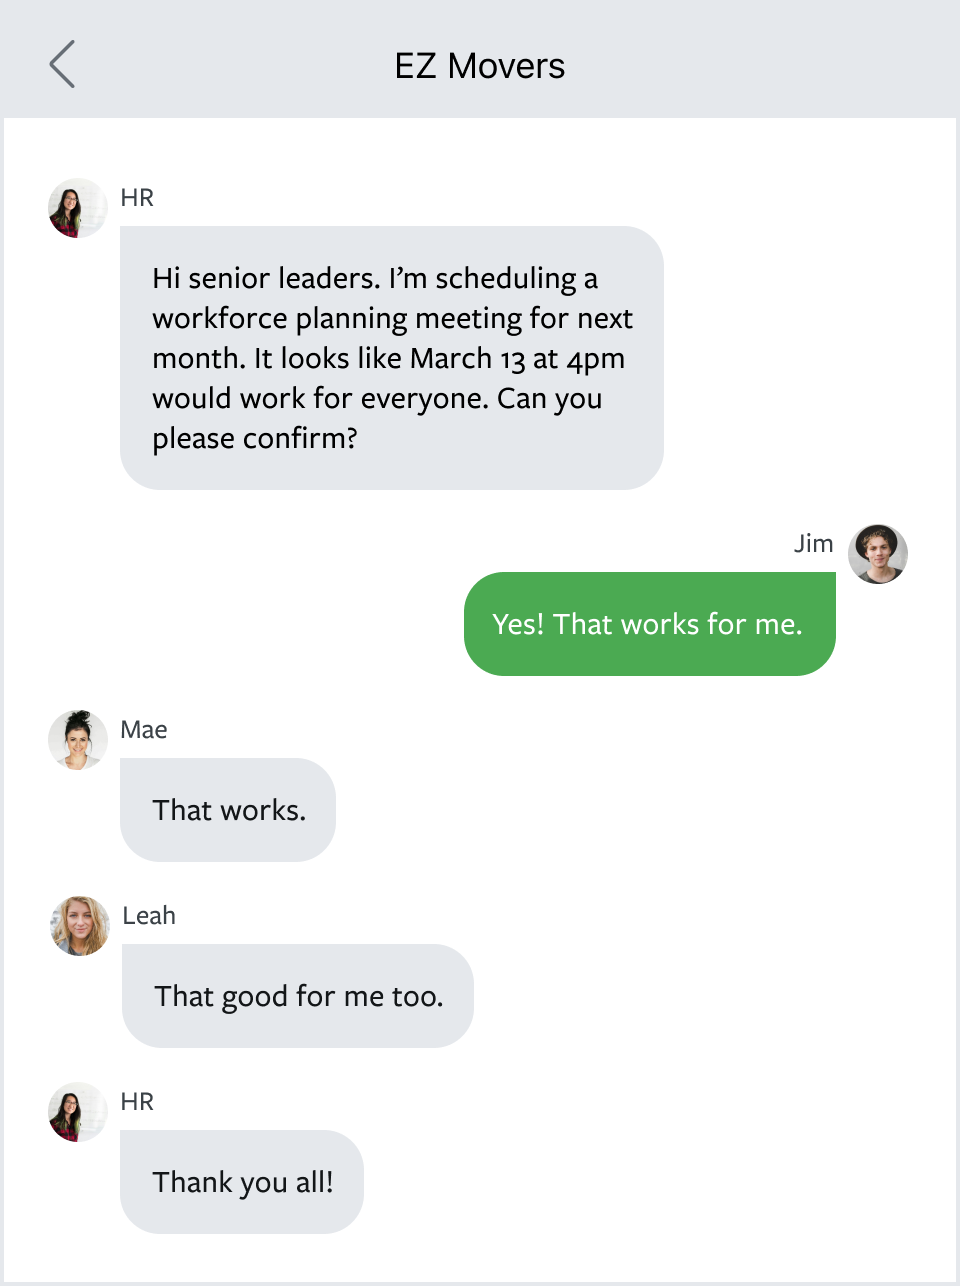The width and height of the screenshot is (960, 1286).
Task: Select Mae's 'That works.' message
Action: (x=228, y=810)
